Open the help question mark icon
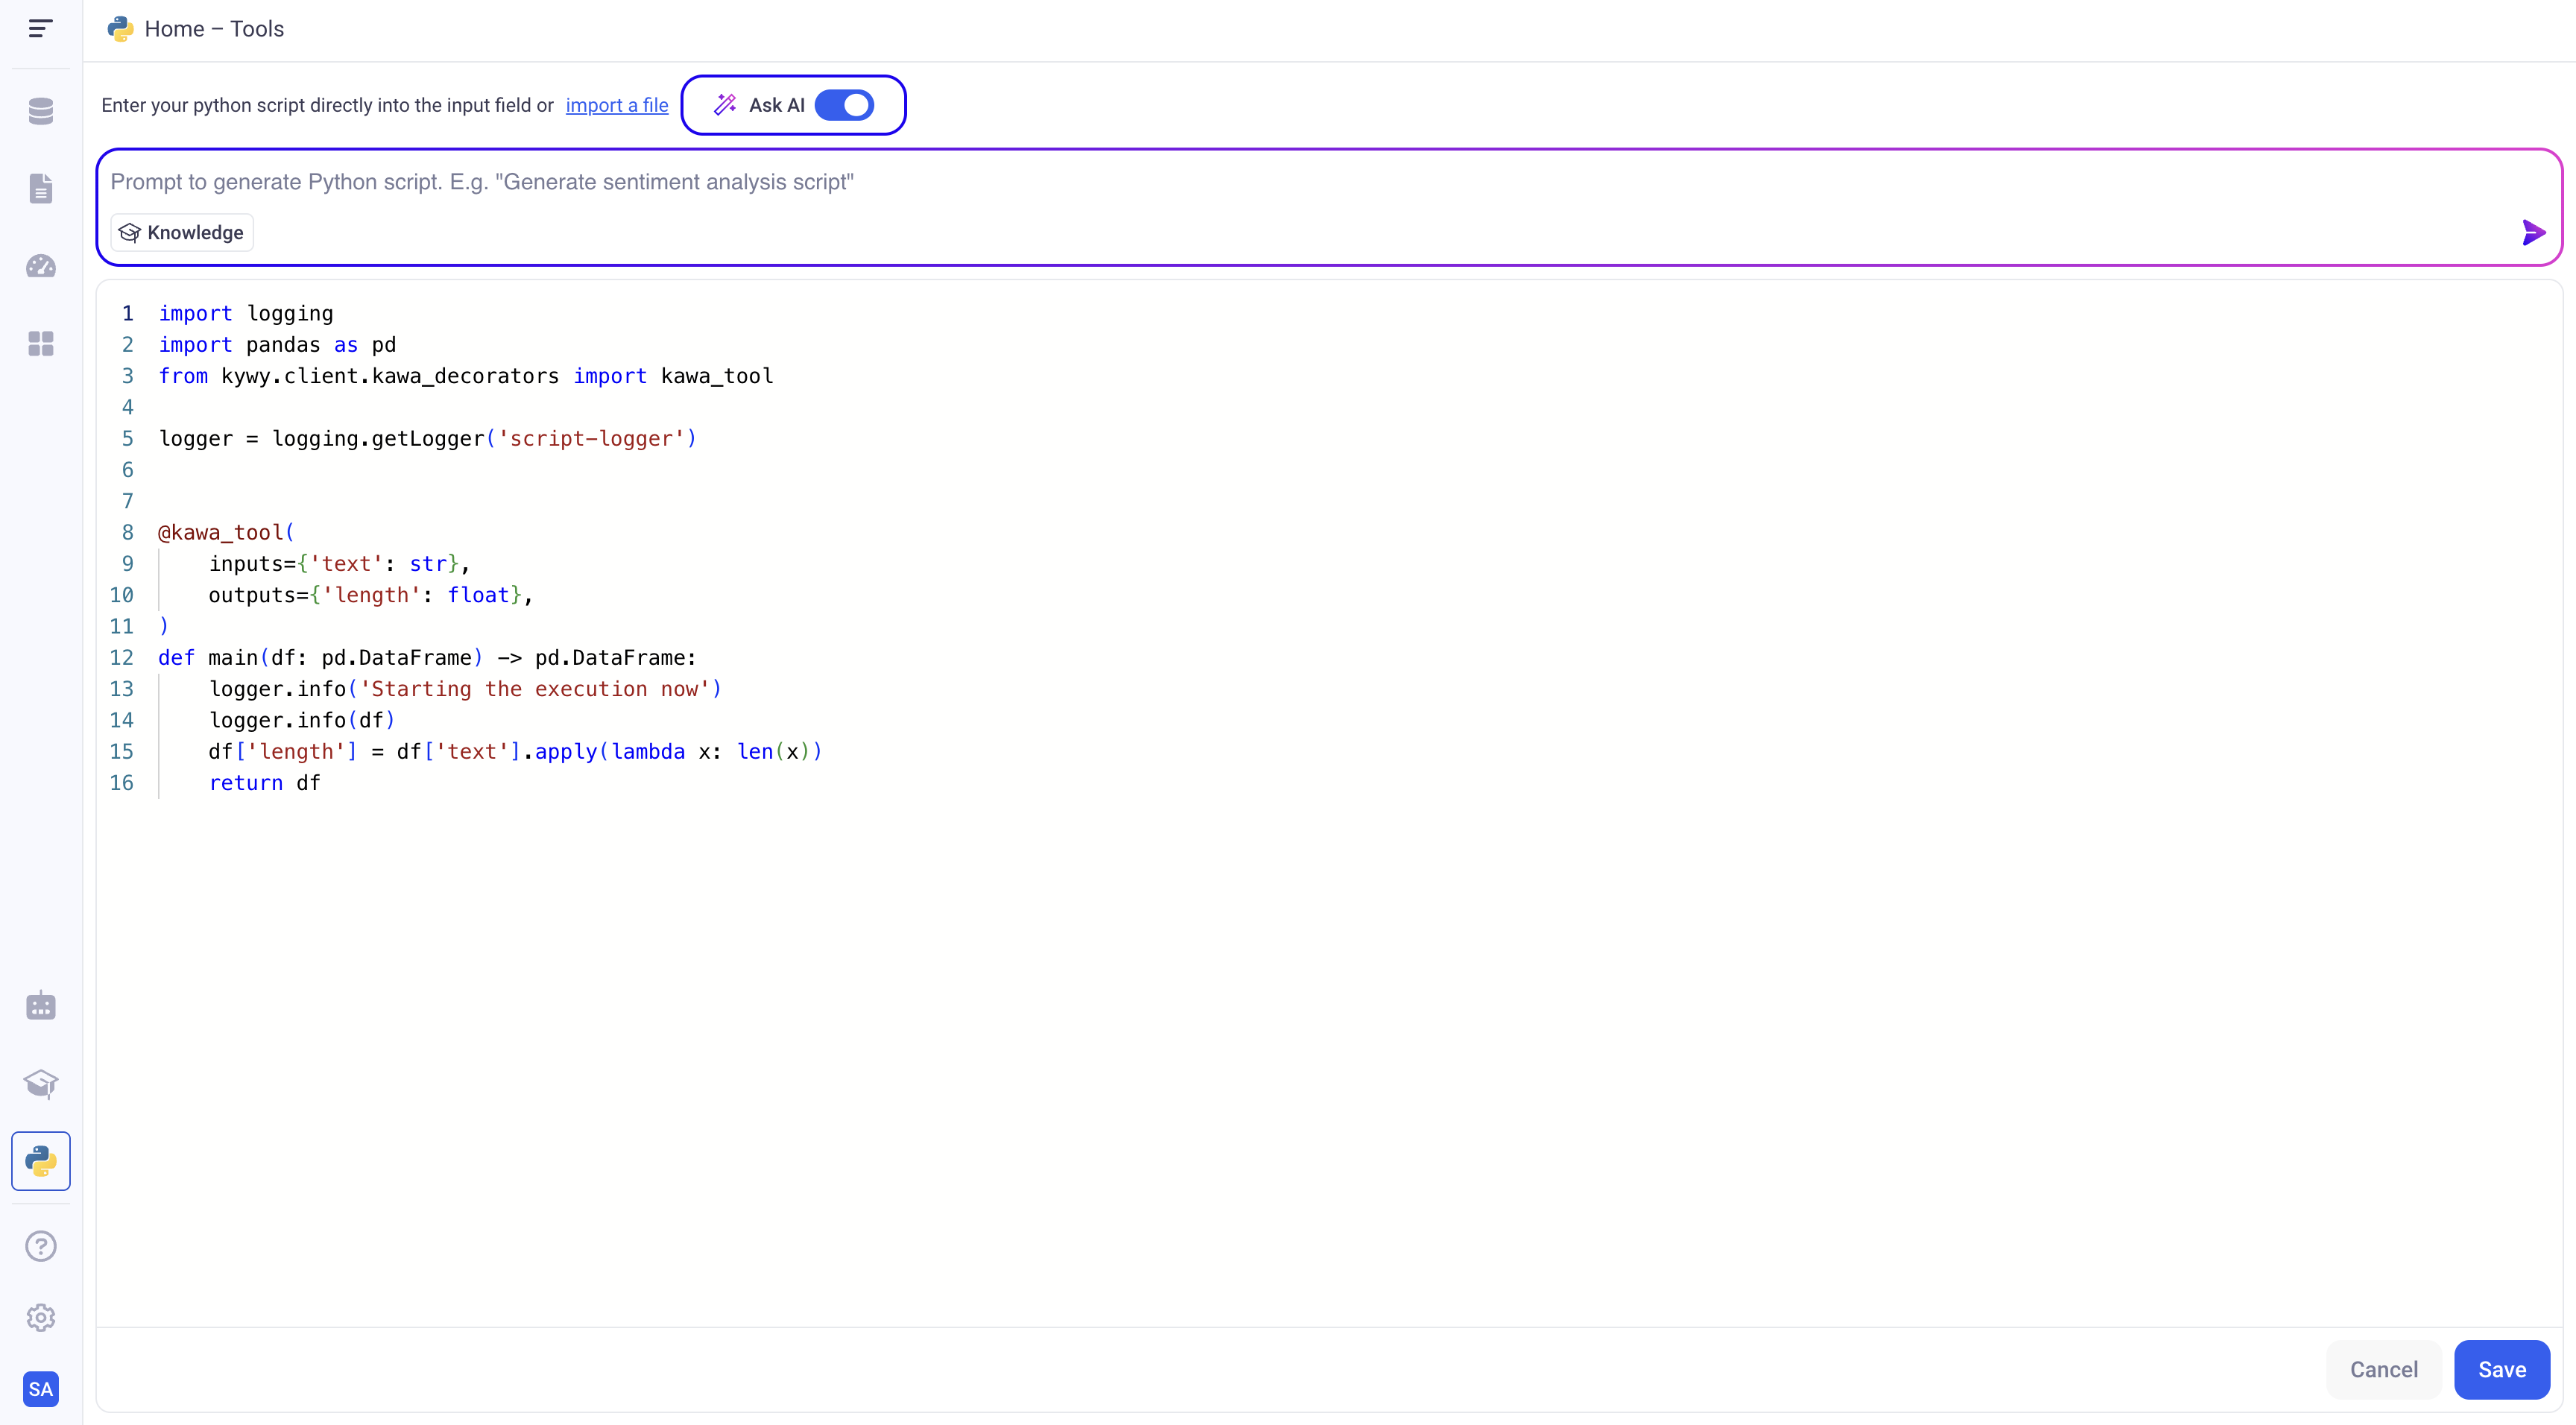The image size is (2576, 1425). (x=41, y=1246)
